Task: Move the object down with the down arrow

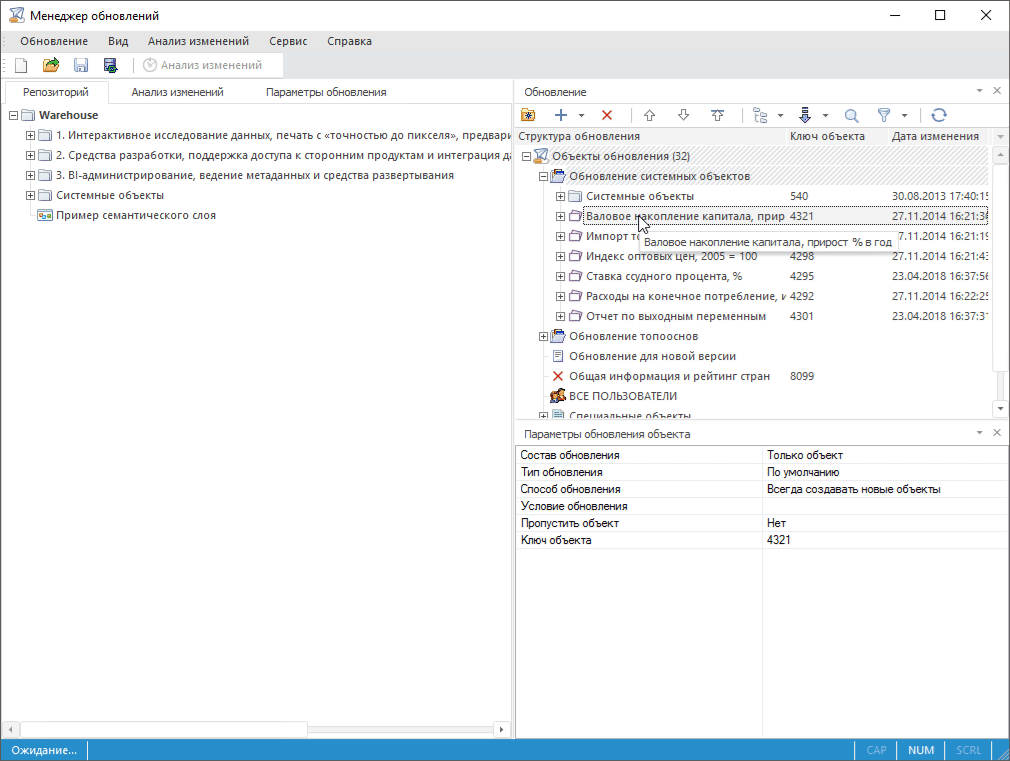Action: [684, 115]
